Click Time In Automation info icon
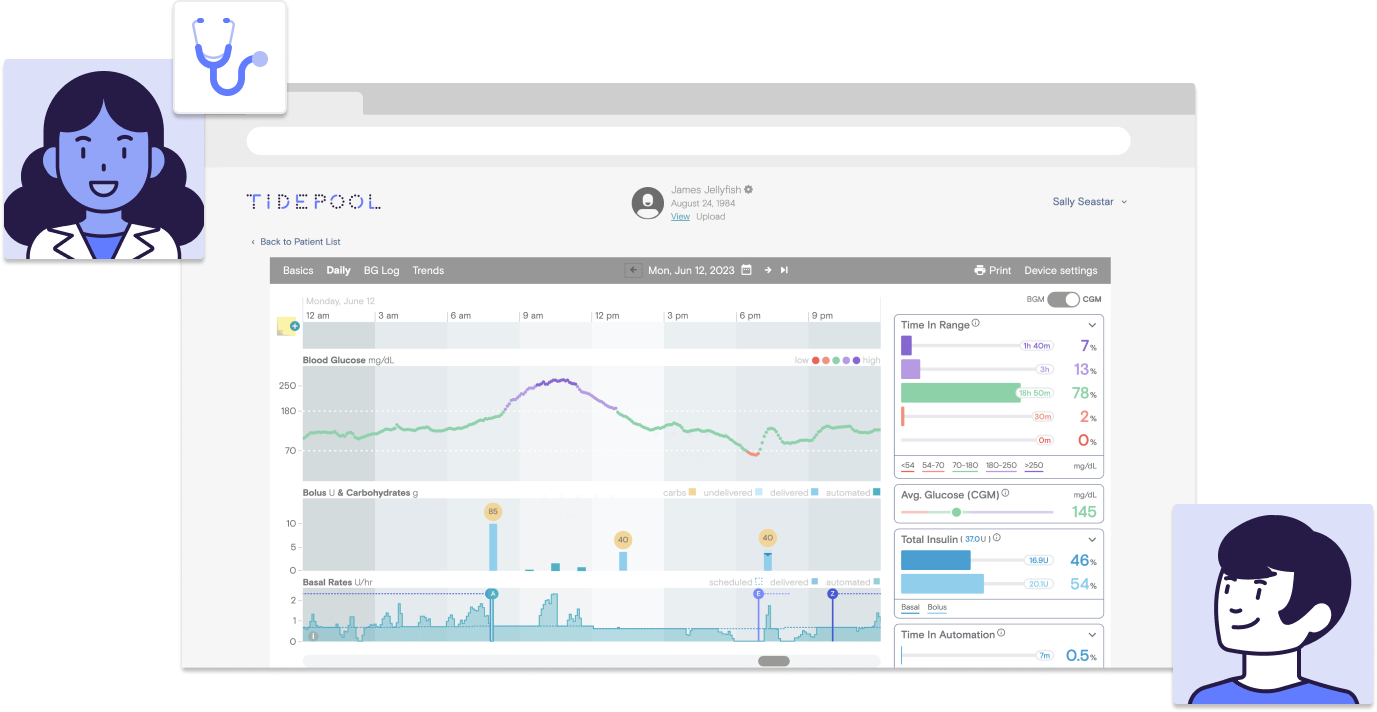Screen dimensions: 1377x712 tap(1001, 633)
